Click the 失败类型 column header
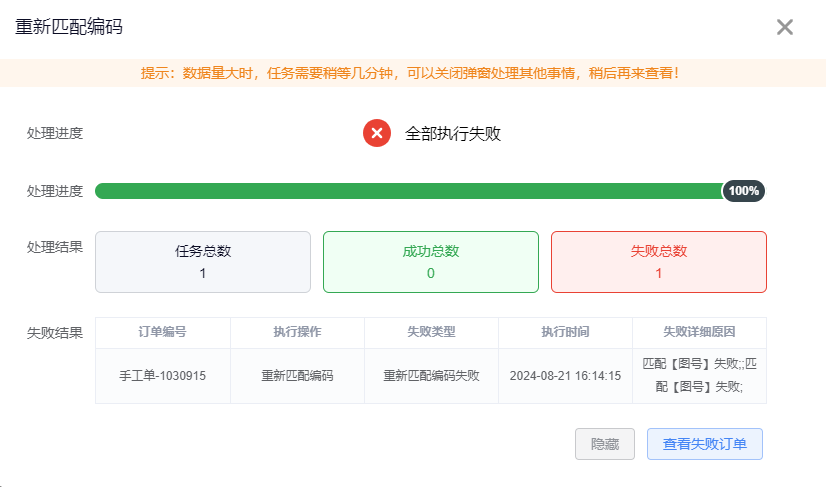Viewport: 826px width, 487px height. point(431,332)
